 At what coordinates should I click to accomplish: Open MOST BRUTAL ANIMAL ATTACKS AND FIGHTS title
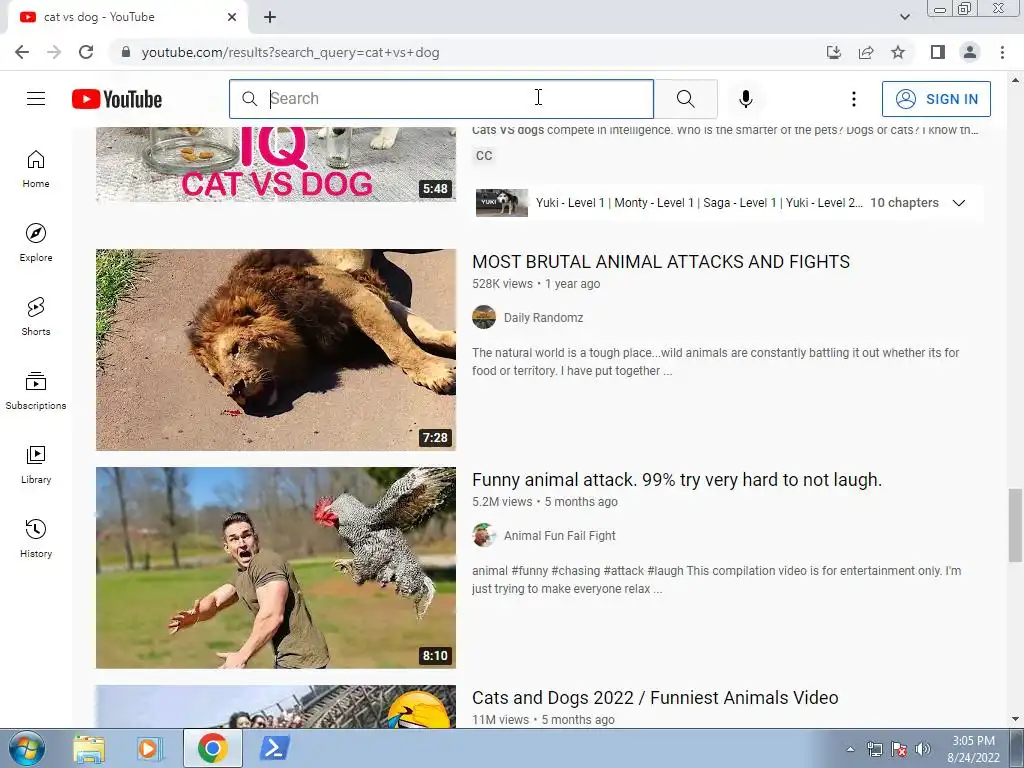click(661, 262)
